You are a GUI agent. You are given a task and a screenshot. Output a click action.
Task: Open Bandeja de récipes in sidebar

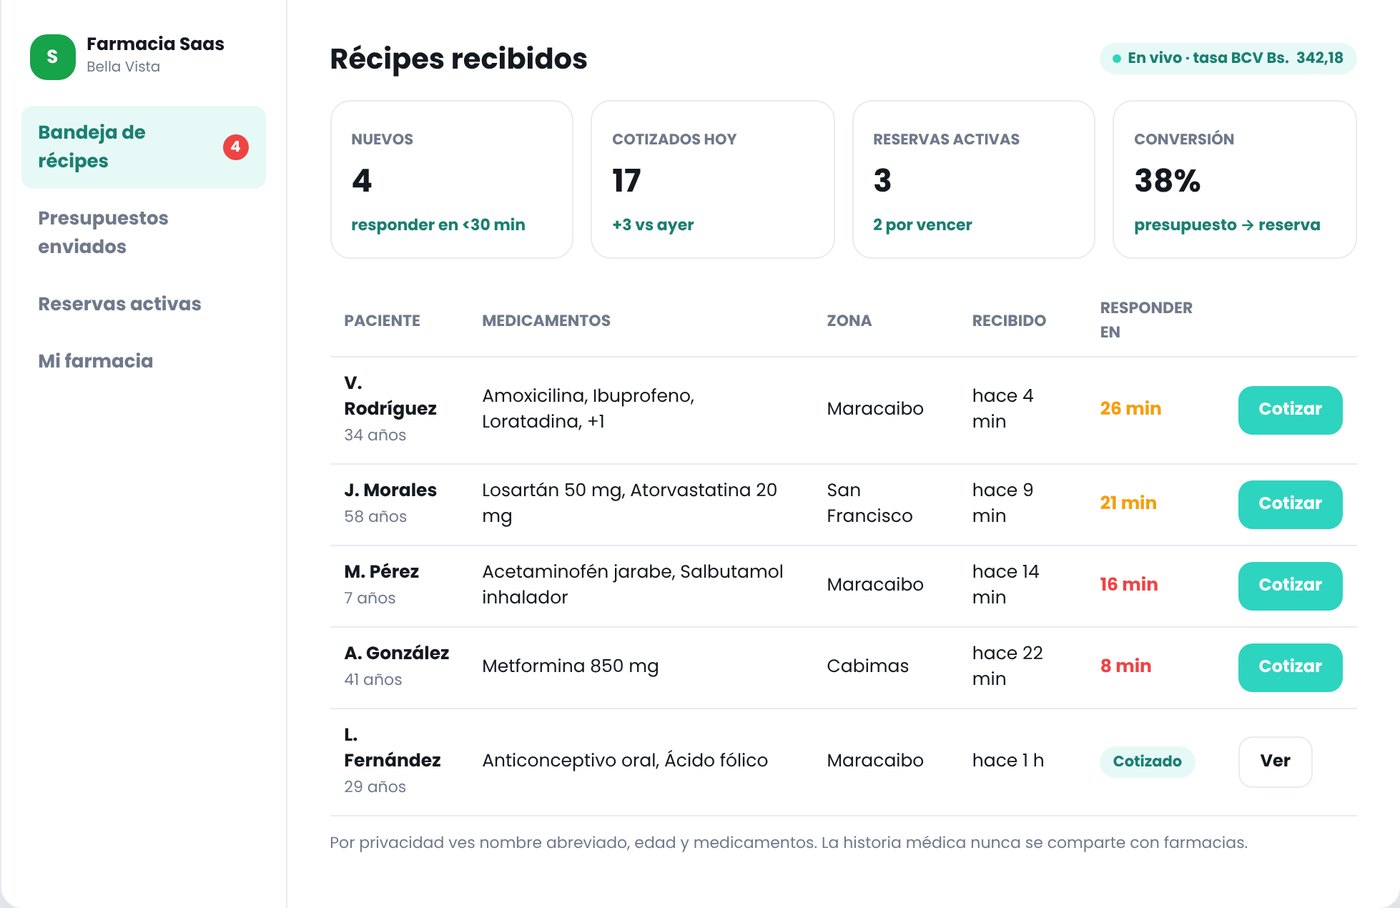click(x=144, y=147)
